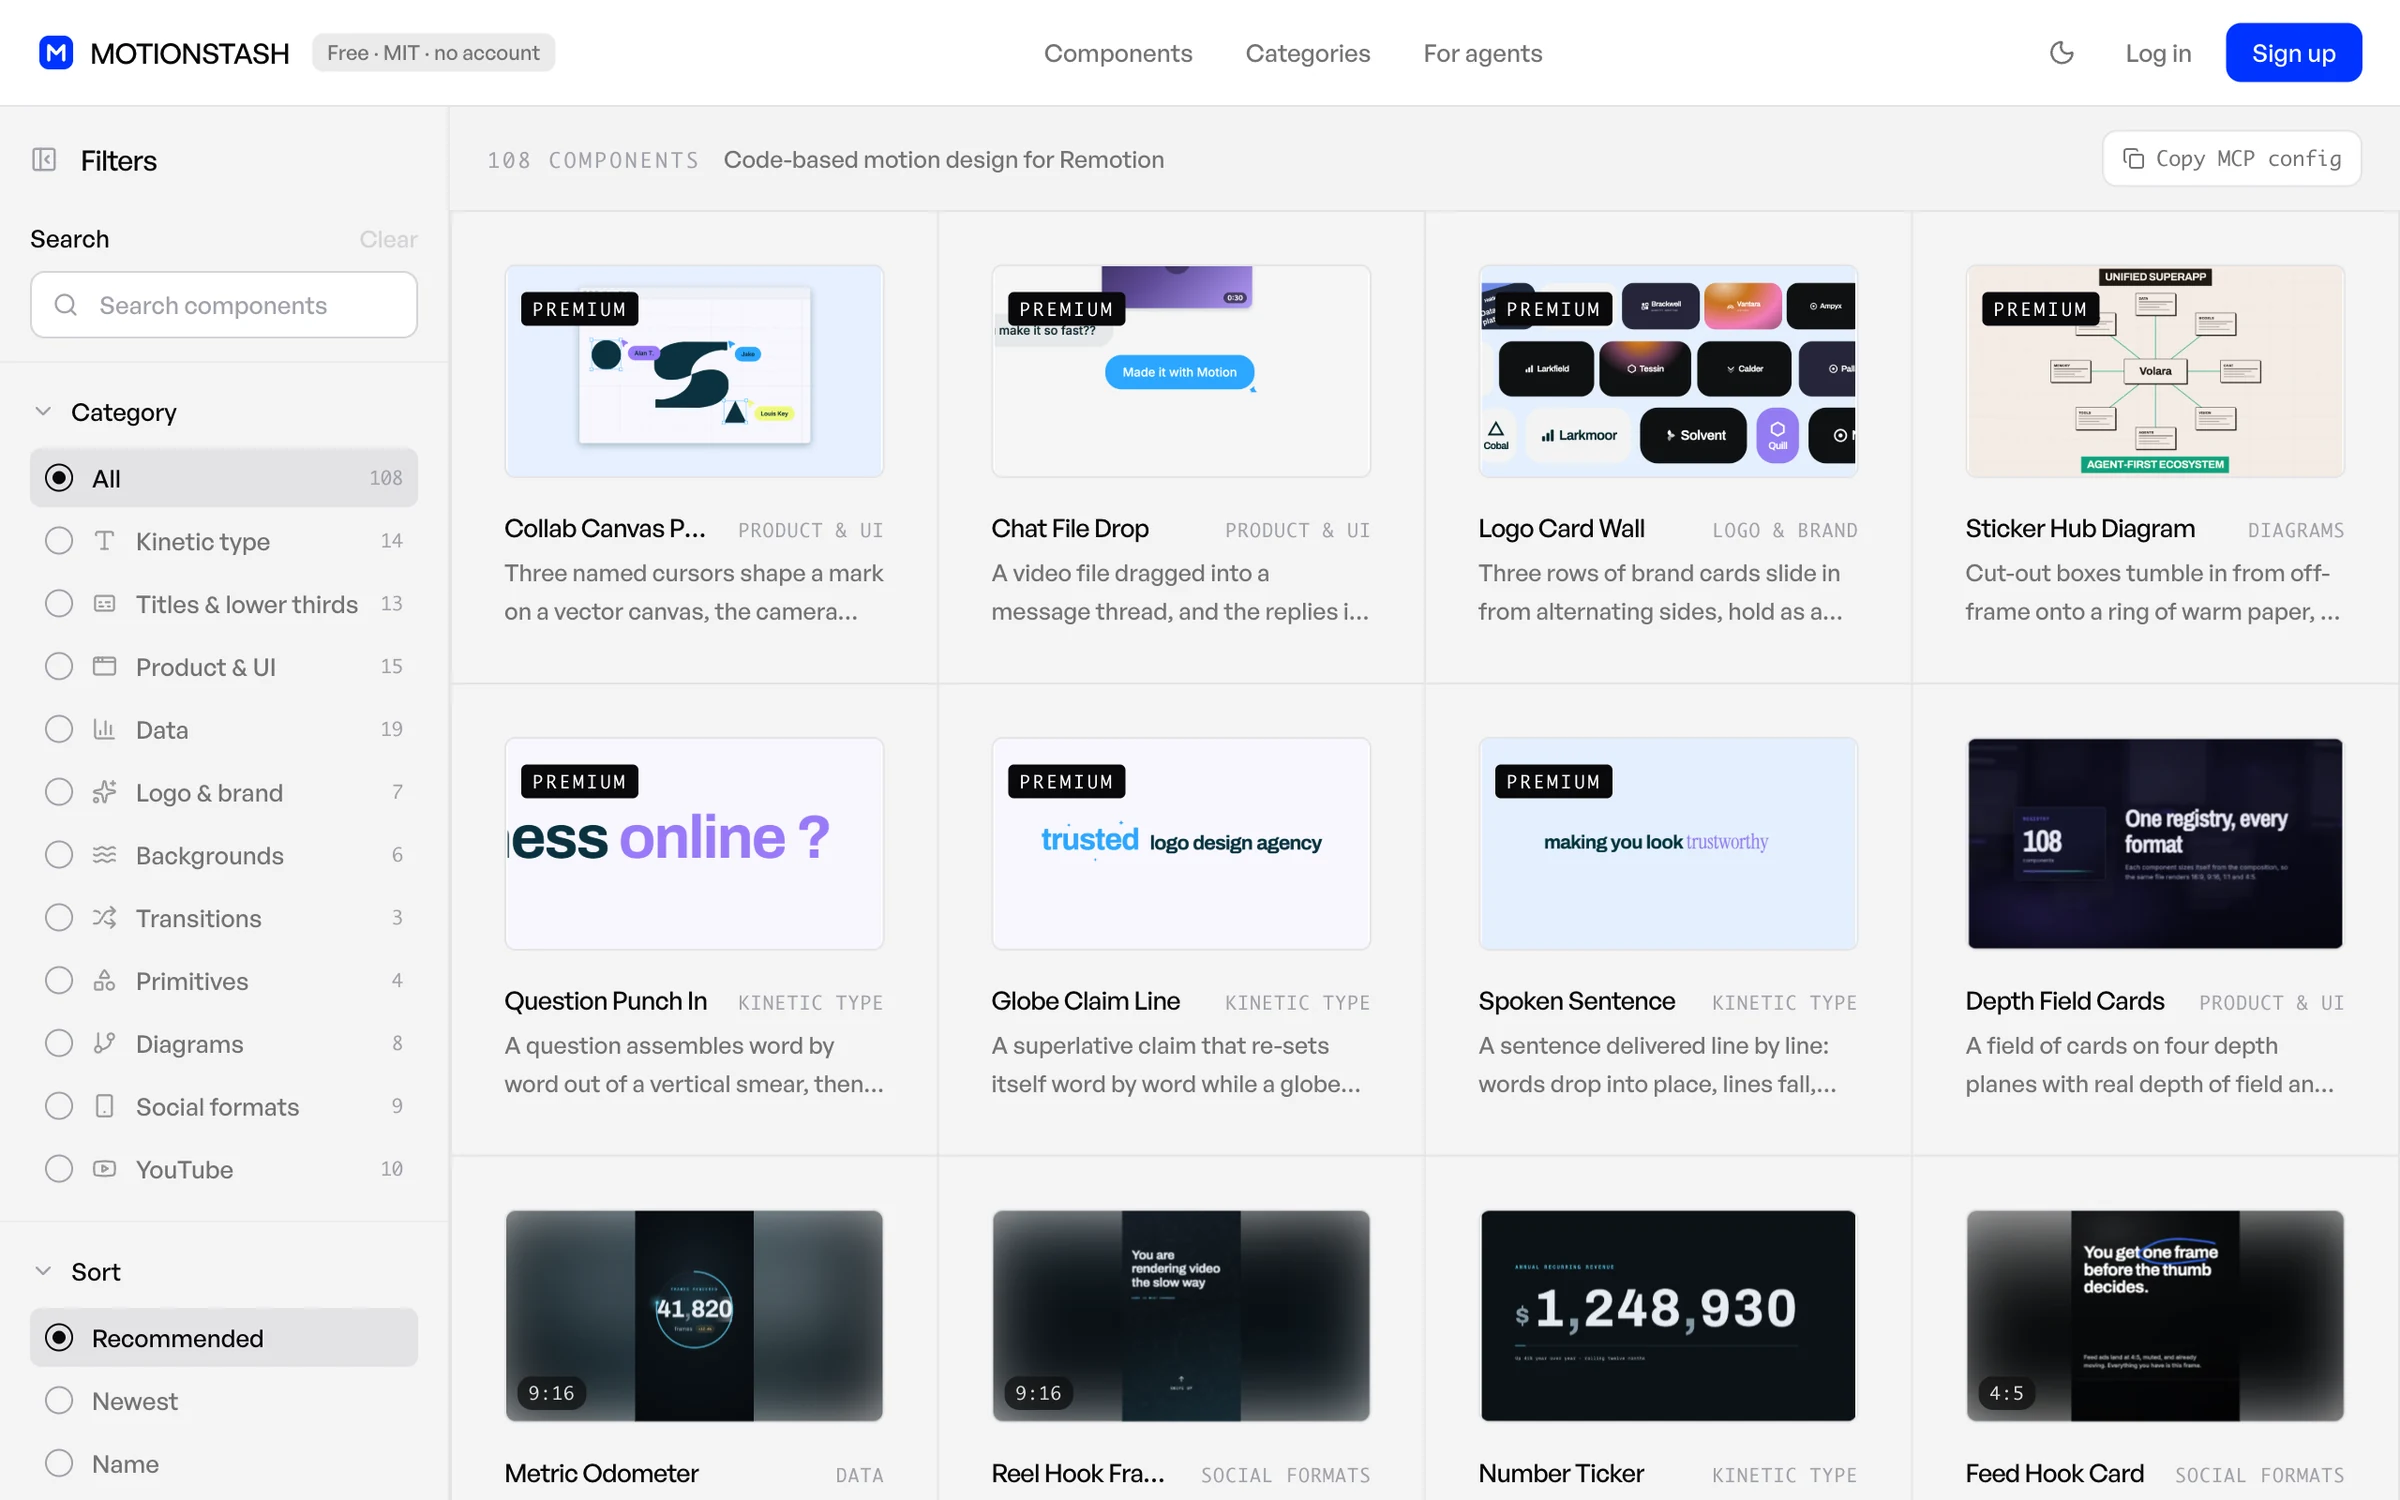
Task: Select the Transitions radio button
Action: [x=59, y=918]
